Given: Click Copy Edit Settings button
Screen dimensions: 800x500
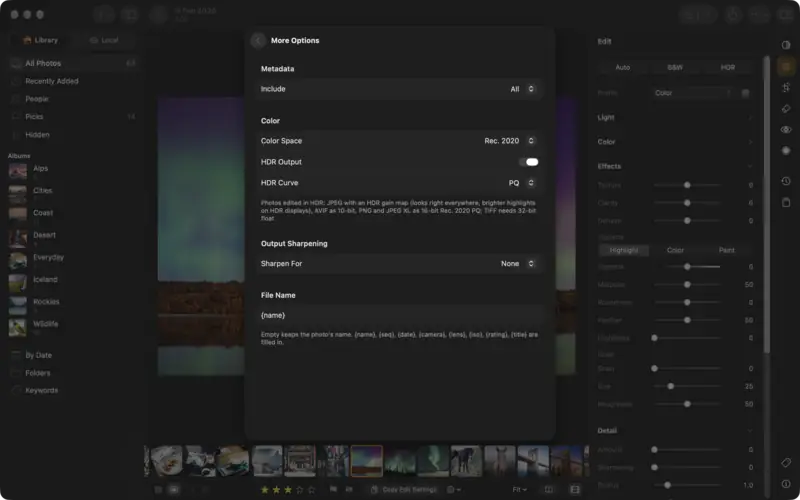Looking at the screenshot, I should 404,490.
